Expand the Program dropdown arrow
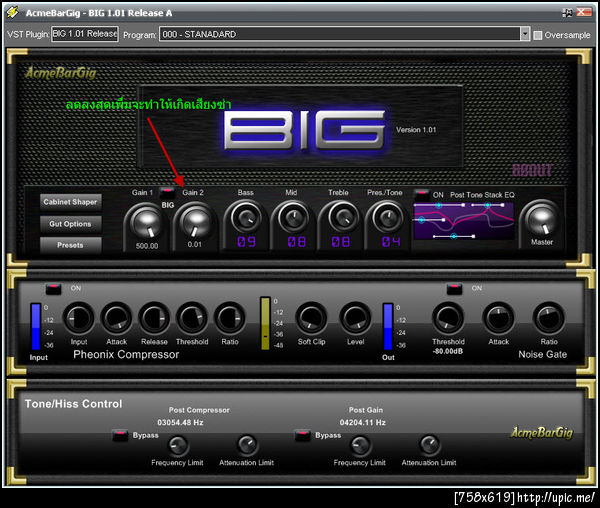This screenshot has width=600, height=508. (x=525, y=34)
